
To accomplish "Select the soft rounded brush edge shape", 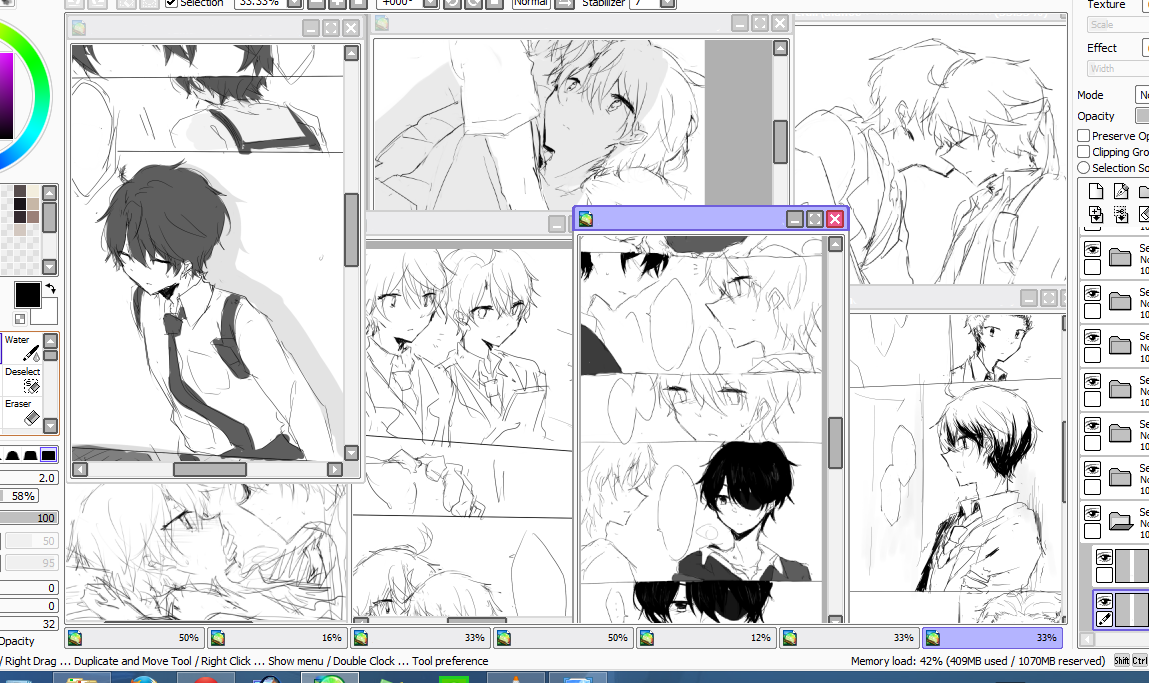I will click(12, 455).
